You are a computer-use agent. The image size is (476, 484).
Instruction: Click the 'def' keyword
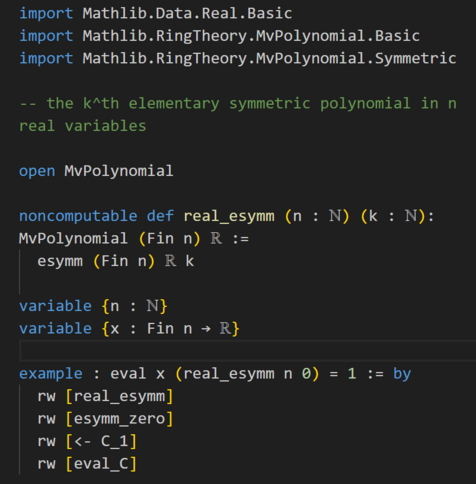tap(160, 216)
